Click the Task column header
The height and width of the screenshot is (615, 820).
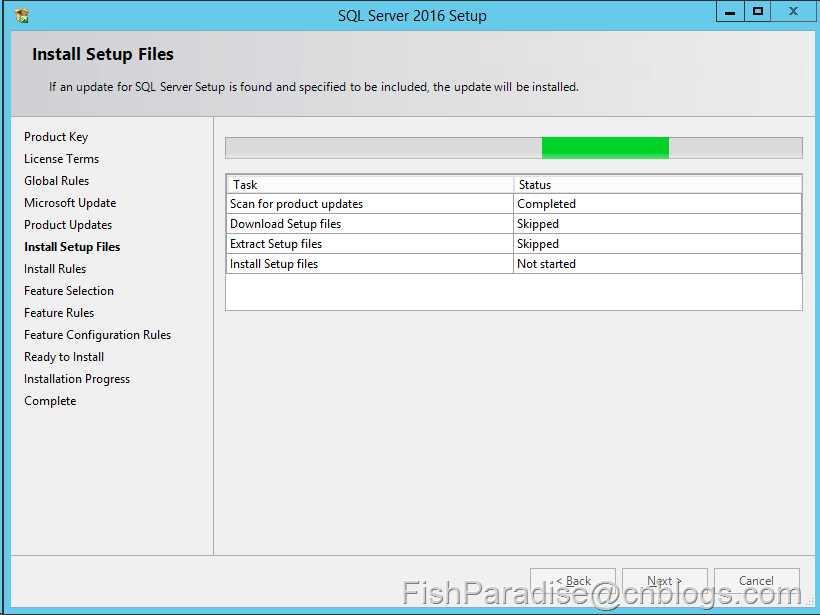[x=370, y=185]
